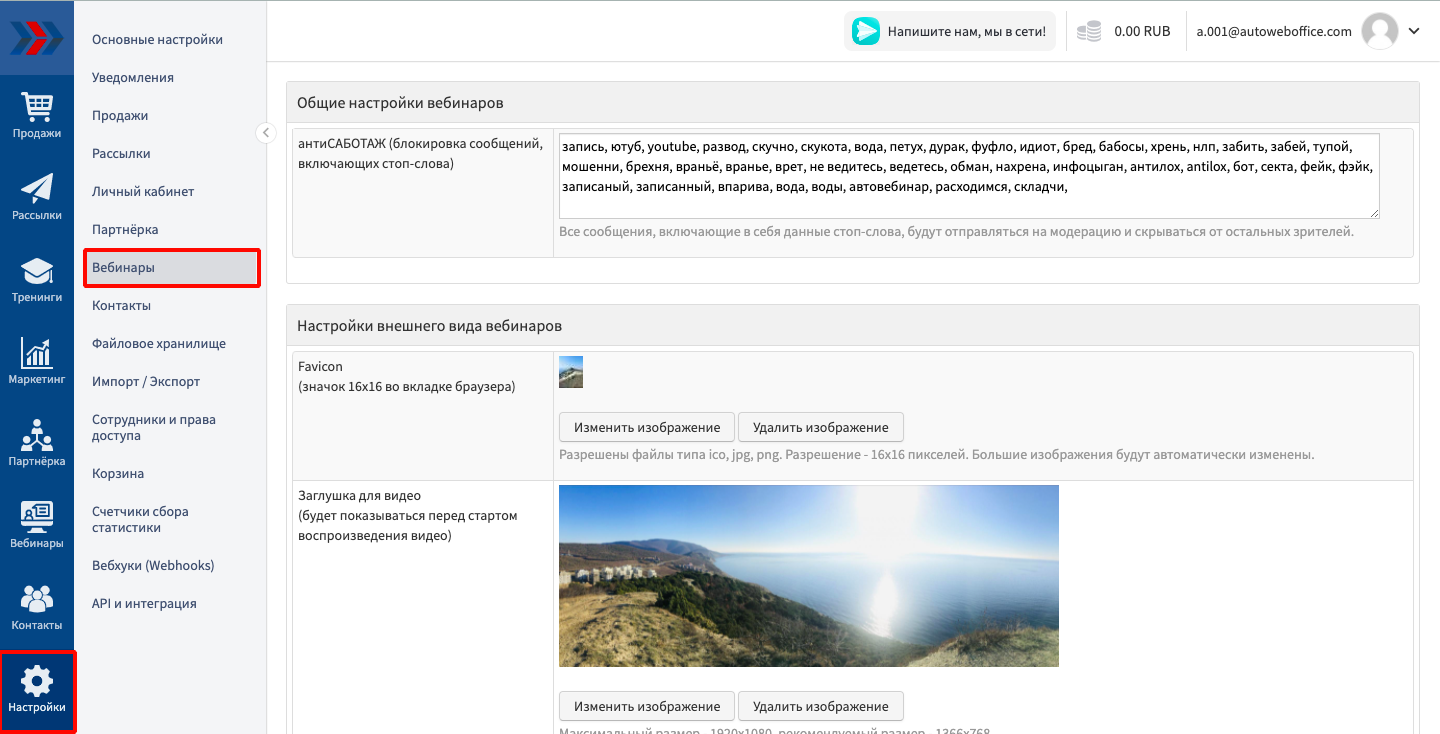This screenshot has height=734, width=1440.
Task: Expand the user account dropdown chevron
Action: [1414, 31]
